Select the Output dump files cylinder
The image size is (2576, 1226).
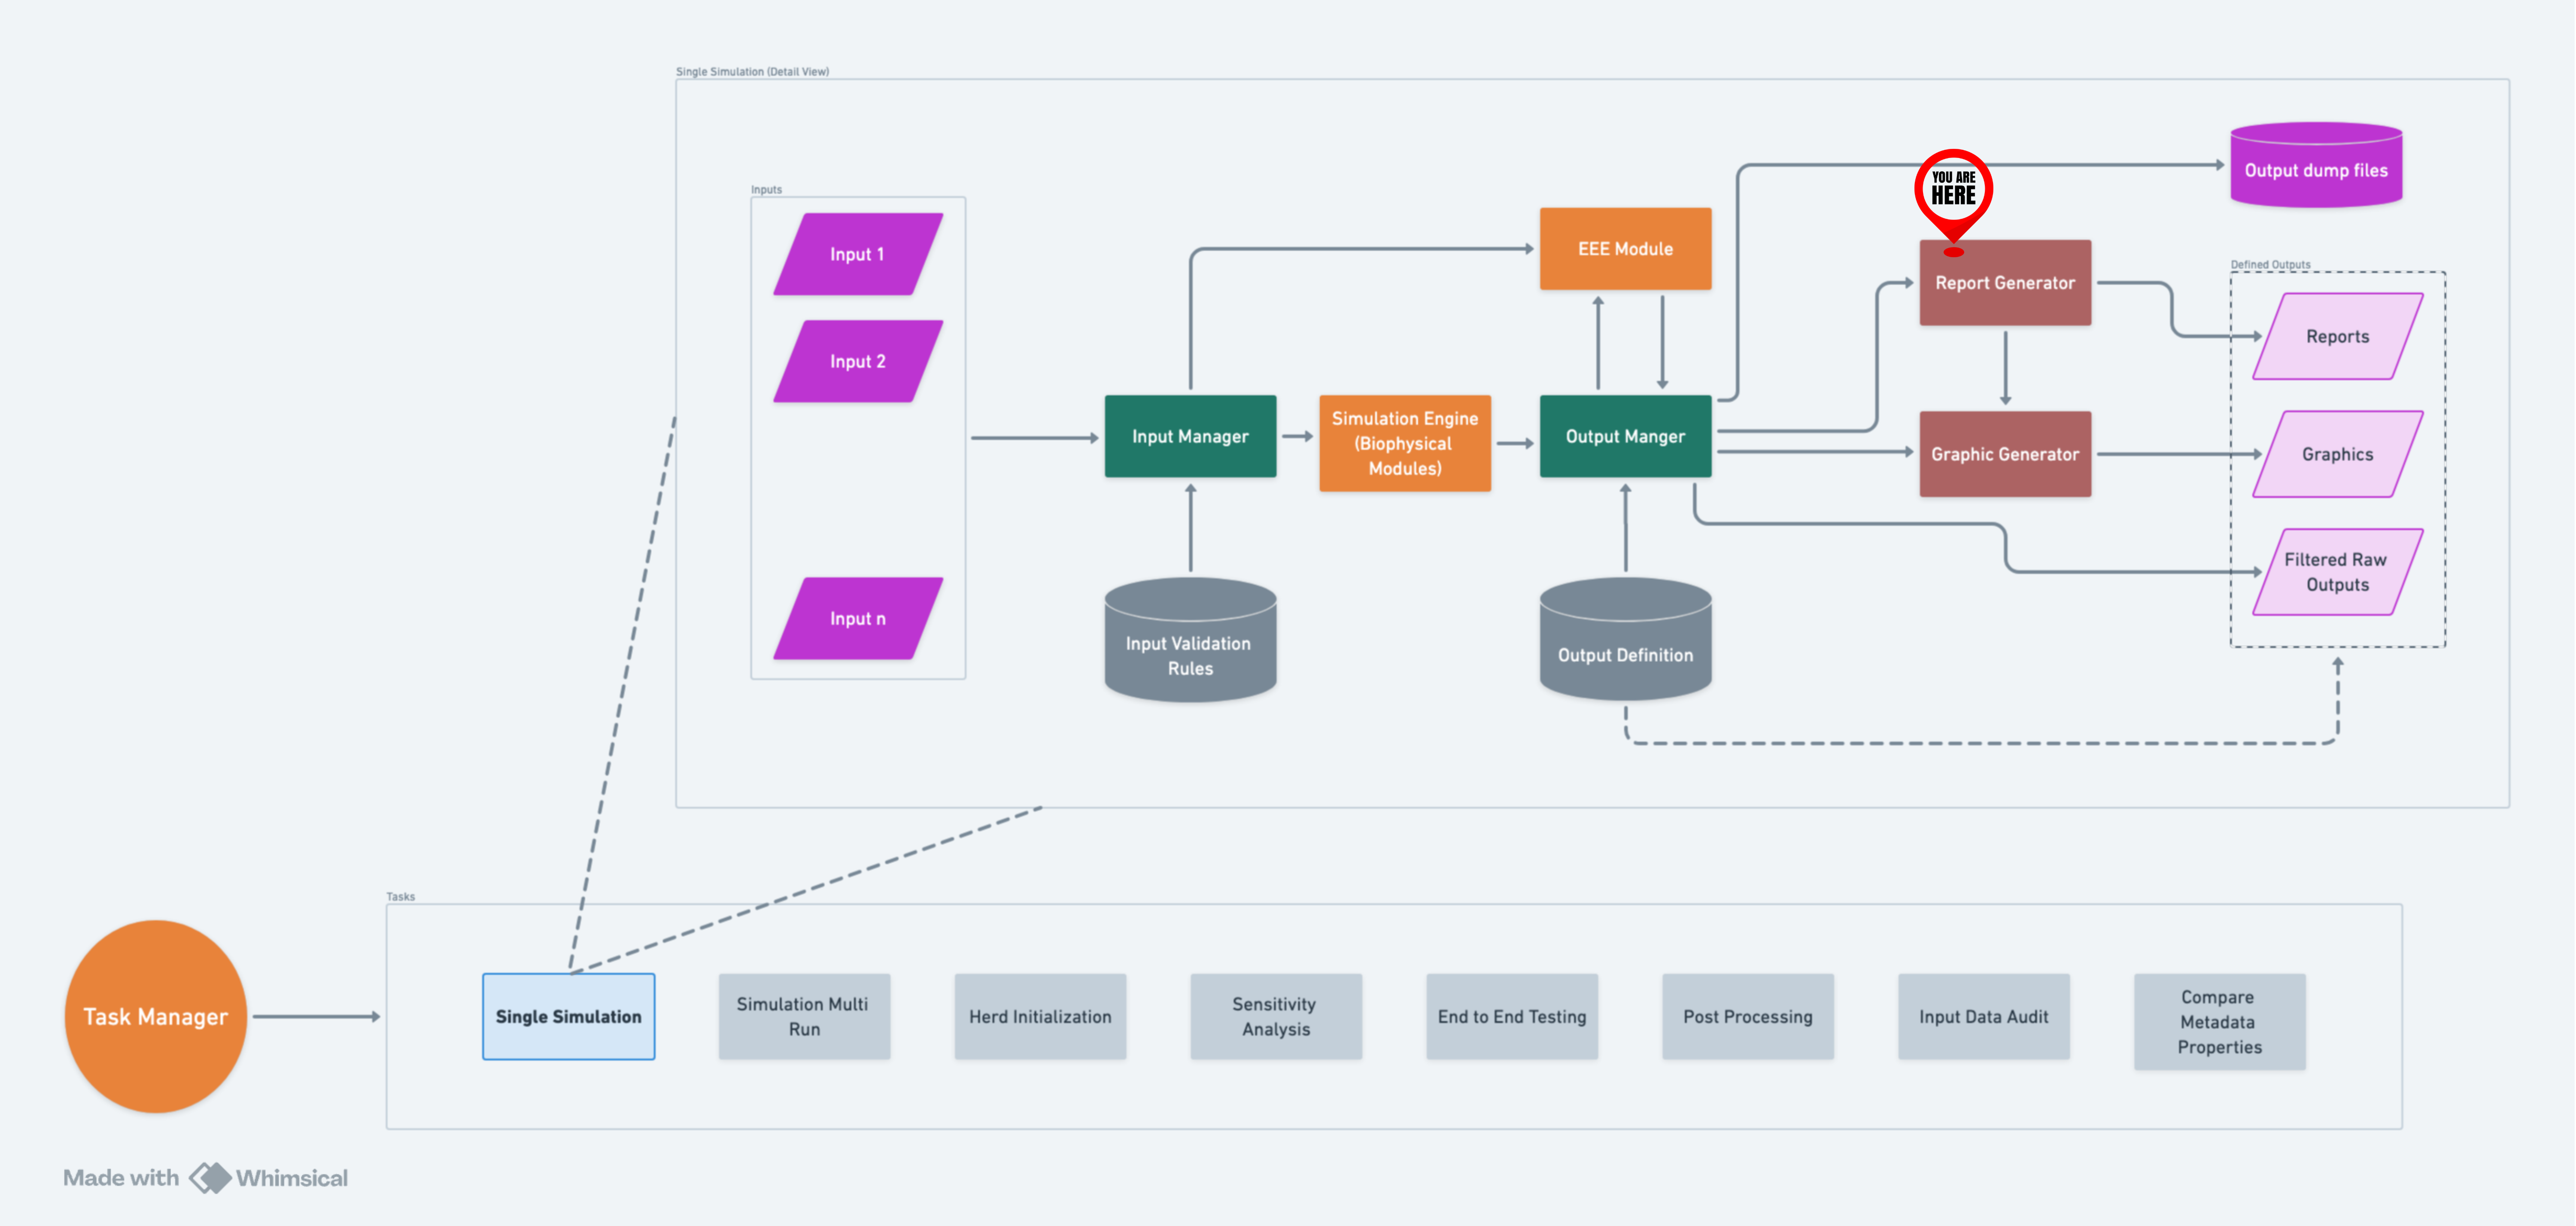pos(2316,165)
